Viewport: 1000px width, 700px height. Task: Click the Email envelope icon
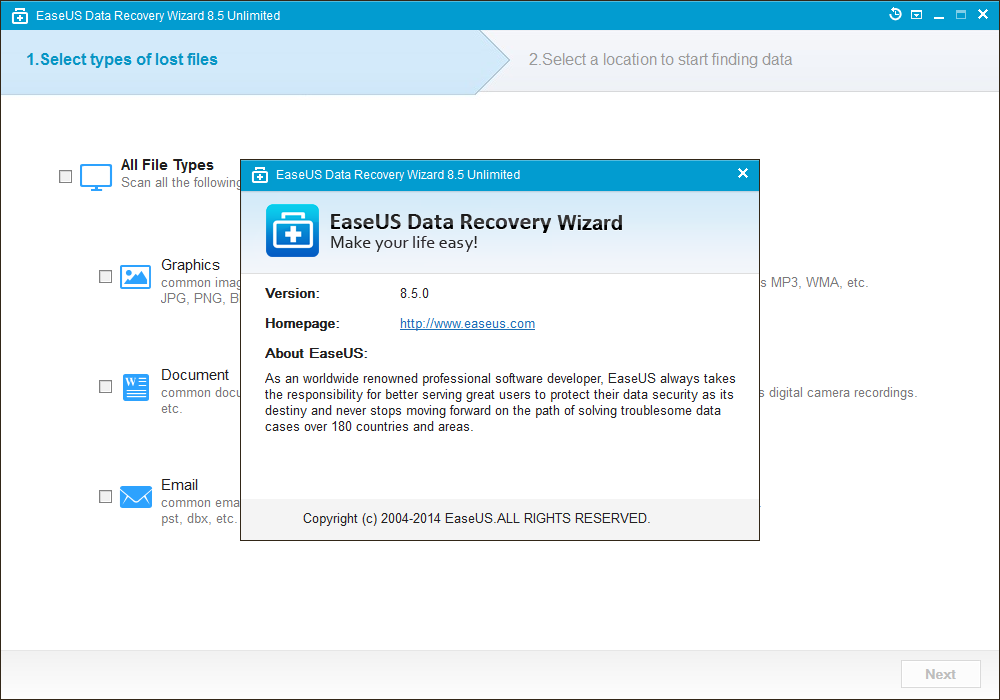pos(135,496)
